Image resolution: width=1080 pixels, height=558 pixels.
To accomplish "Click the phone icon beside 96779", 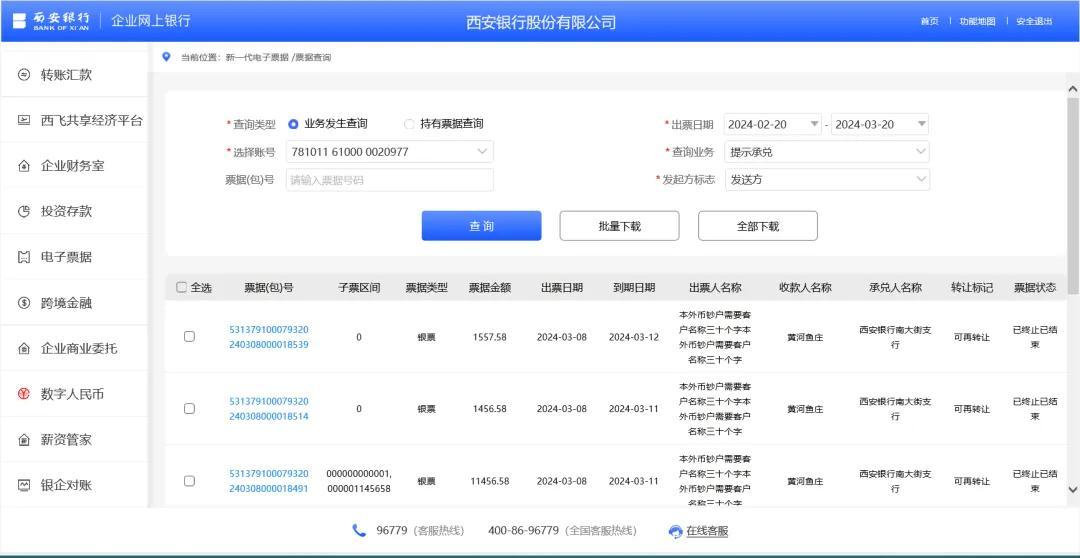I will point(359,530).
